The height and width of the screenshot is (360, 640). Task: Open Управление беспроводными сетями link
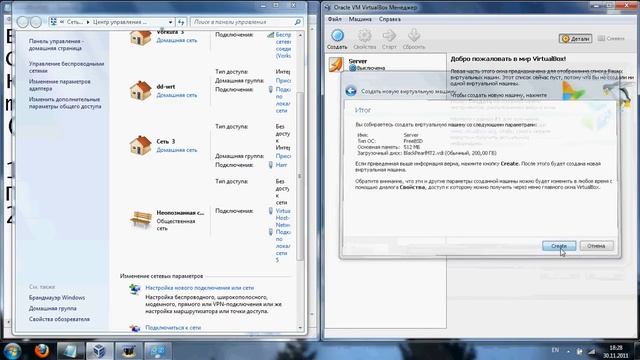[x=66, y=67]
